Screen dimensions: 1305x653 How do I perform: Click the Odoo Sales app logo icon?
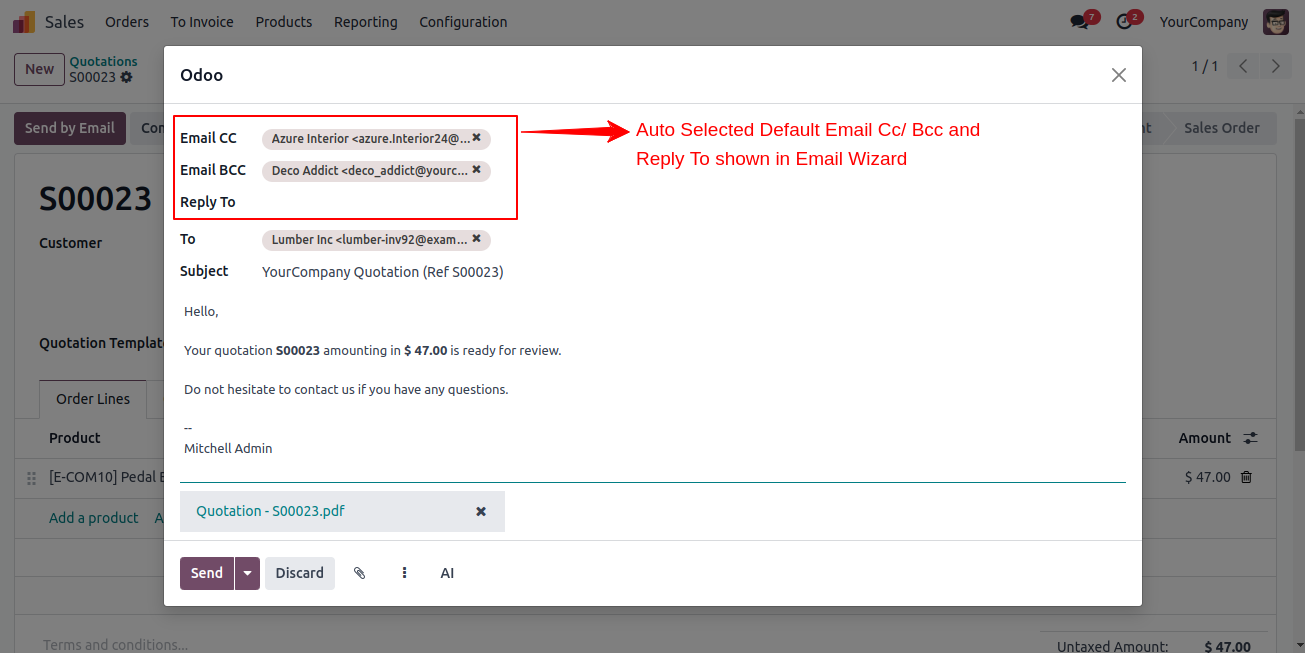coord(24,21)
